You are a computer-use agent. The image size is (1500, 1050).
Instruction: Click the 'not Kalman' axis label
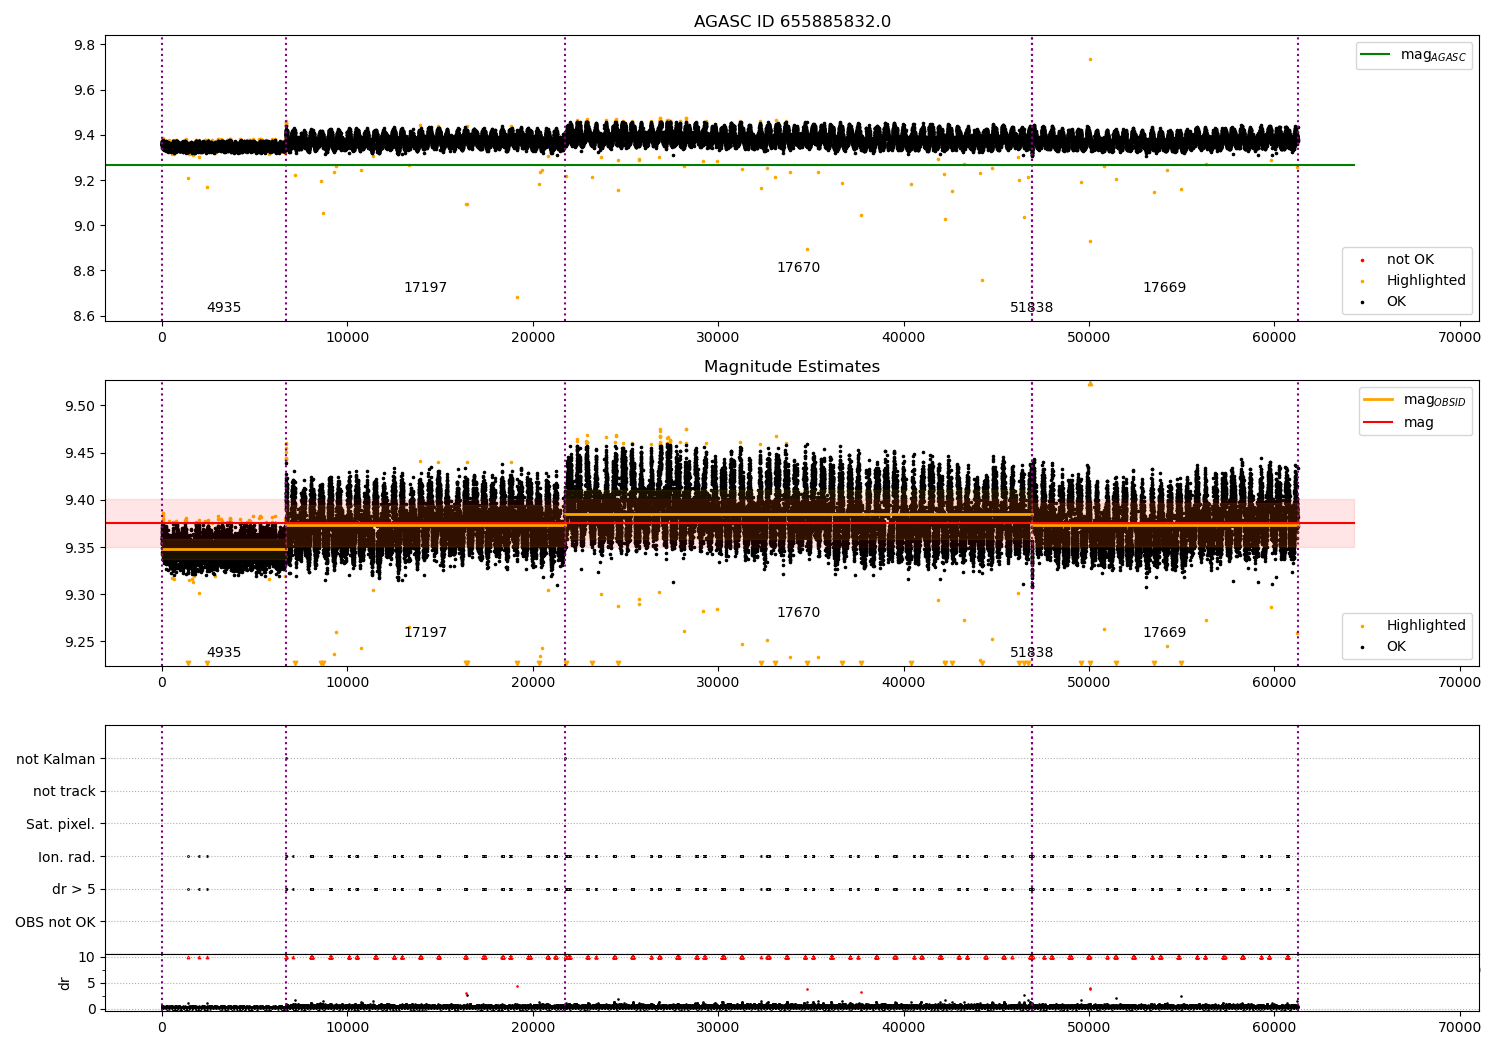(56, 759)
